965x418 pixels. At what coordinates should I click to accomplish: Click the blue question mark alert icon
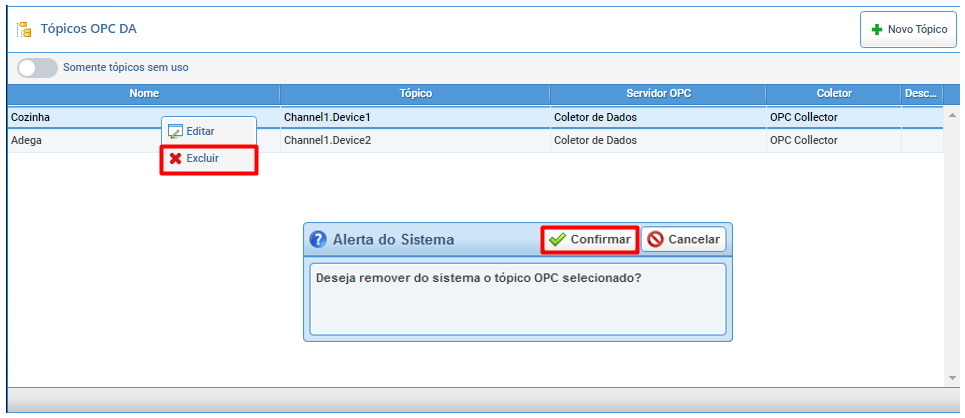point(318,239)
